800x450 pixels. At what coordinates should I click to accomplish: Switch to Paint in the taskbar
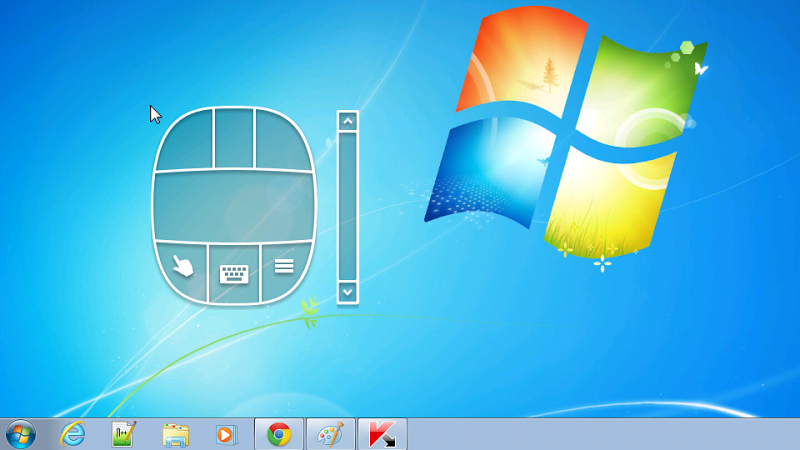330,434
